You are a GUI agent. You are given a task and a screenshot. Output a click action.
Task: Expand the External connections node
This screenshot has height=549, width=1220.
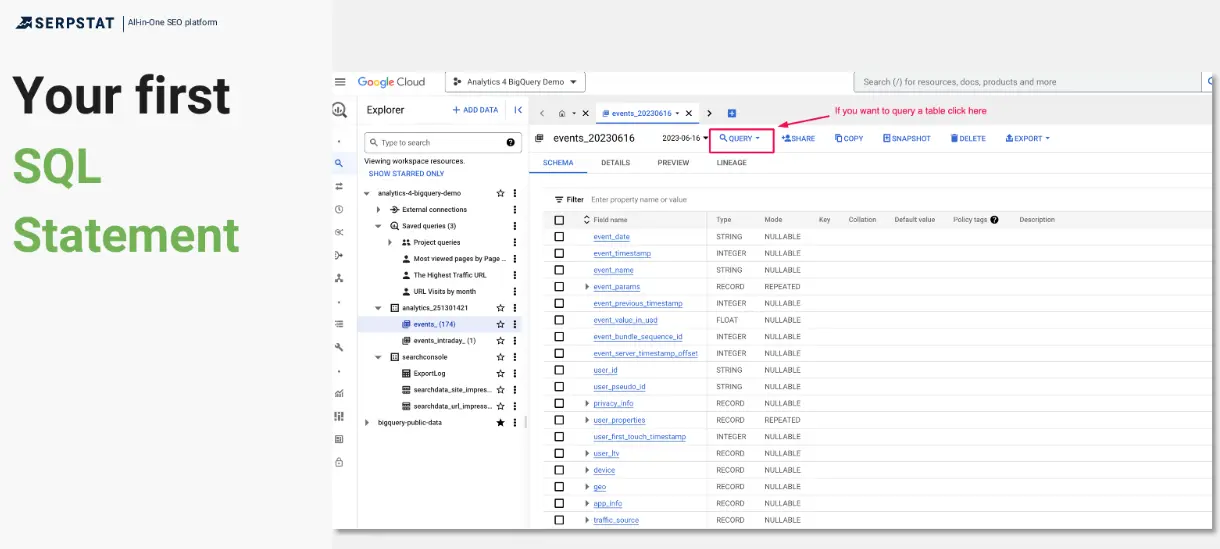tap(378, 210)
